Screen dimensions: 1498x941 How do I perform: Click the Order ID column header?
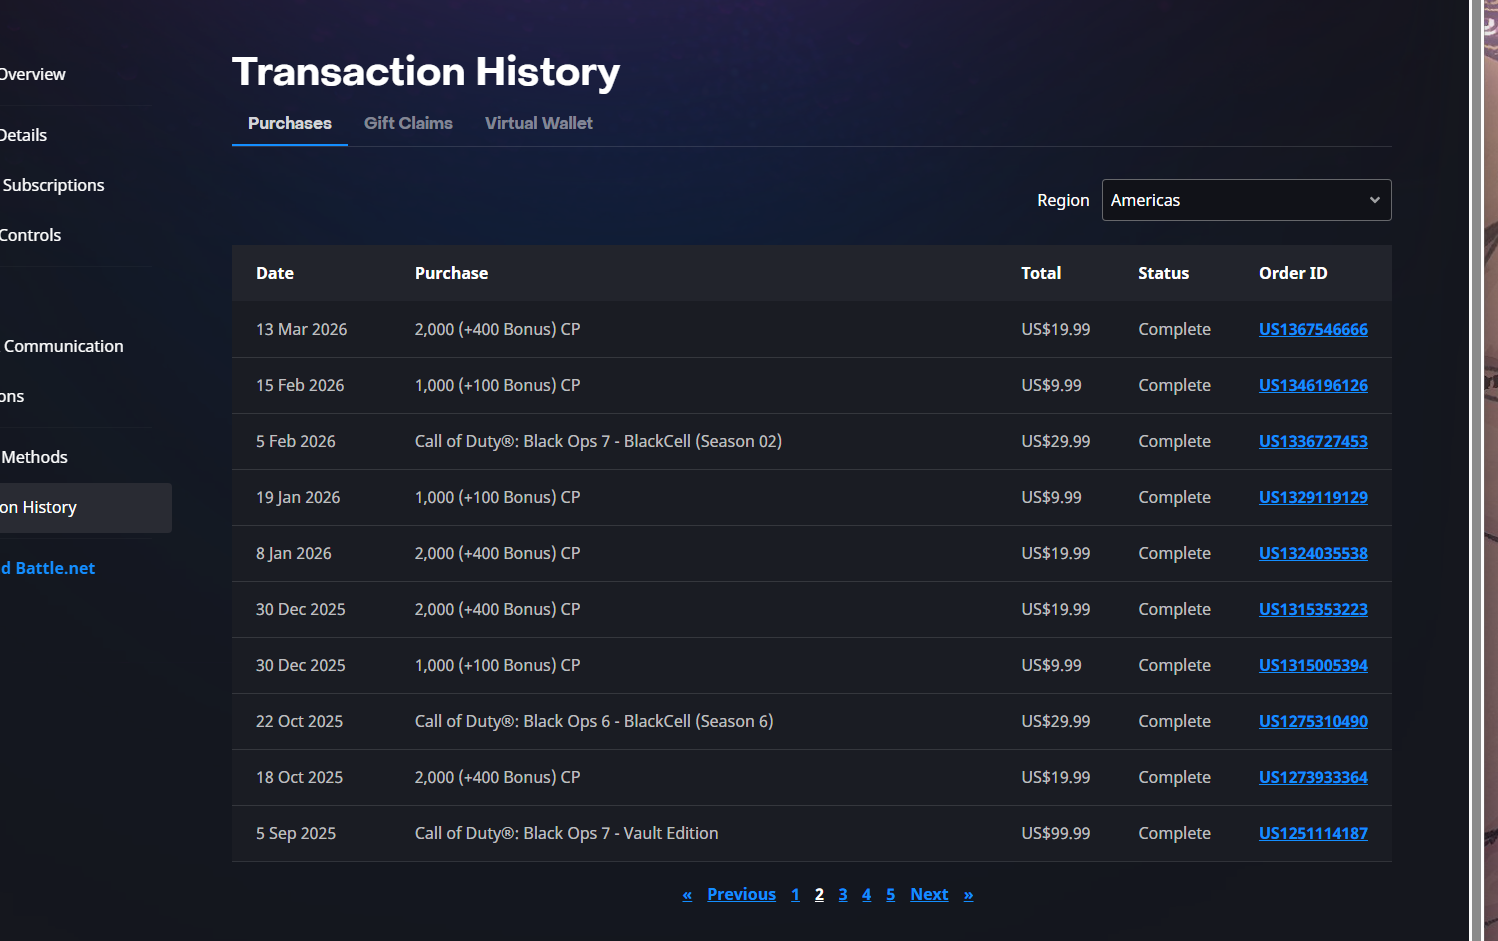pos(1293,273)
